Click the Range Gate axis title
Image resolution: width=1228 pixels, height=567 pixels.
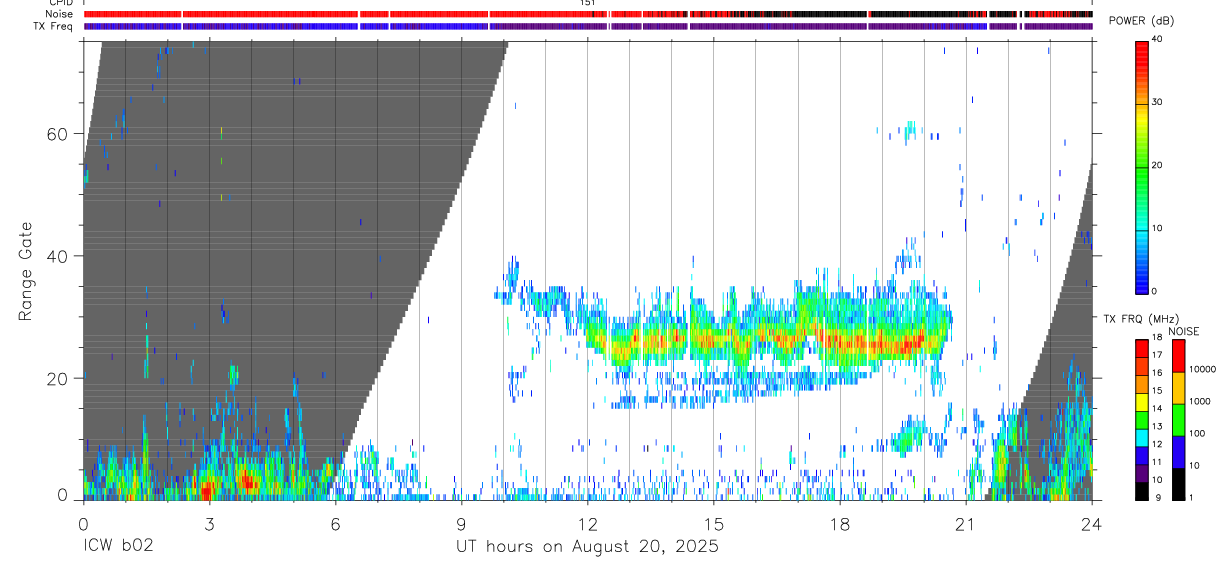click(27, 272)
